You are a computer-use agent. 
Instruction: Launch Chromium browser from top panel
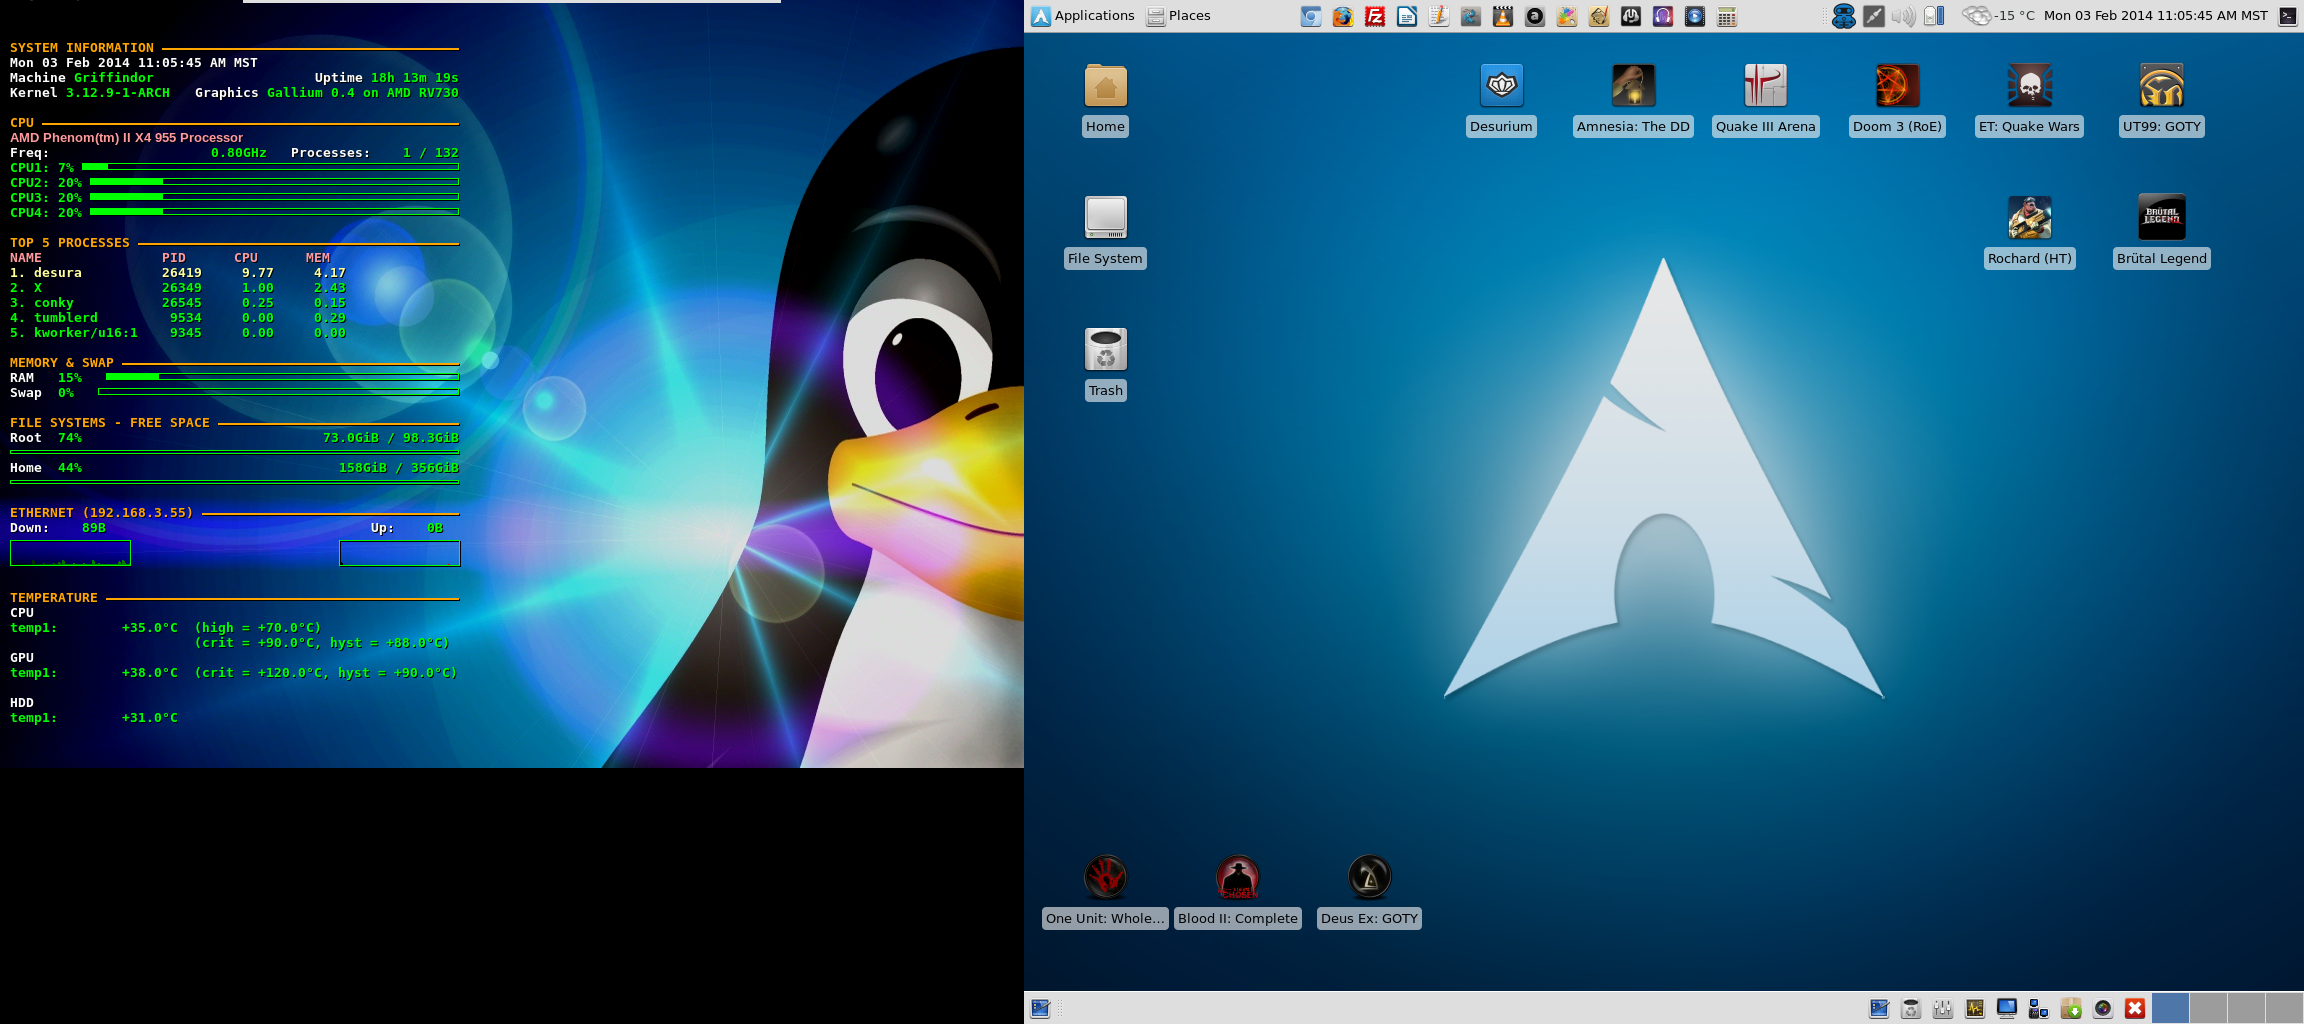tap(1311, 16)
